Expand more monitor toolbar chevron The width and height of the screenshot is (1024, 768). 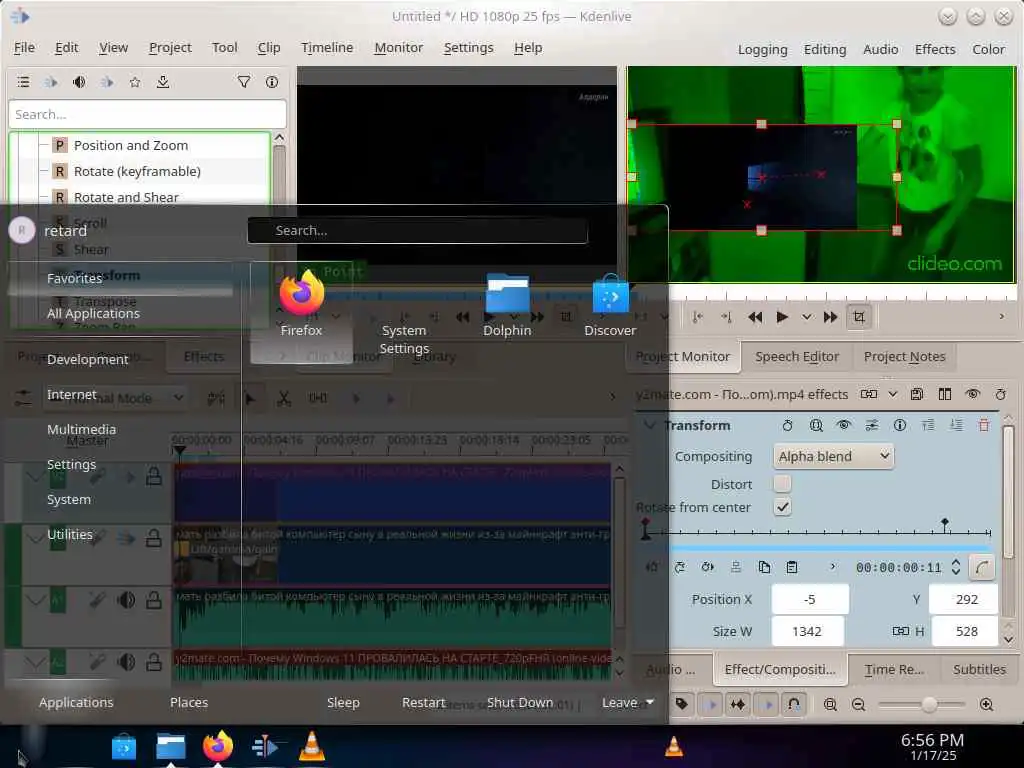point(1002,317)
